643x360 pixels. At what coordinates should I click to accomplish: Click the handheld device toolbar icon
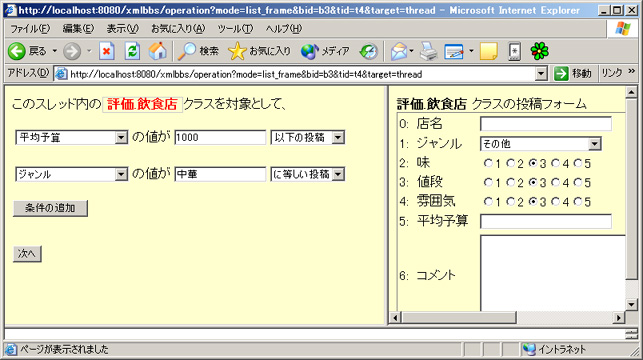(514, 51)
